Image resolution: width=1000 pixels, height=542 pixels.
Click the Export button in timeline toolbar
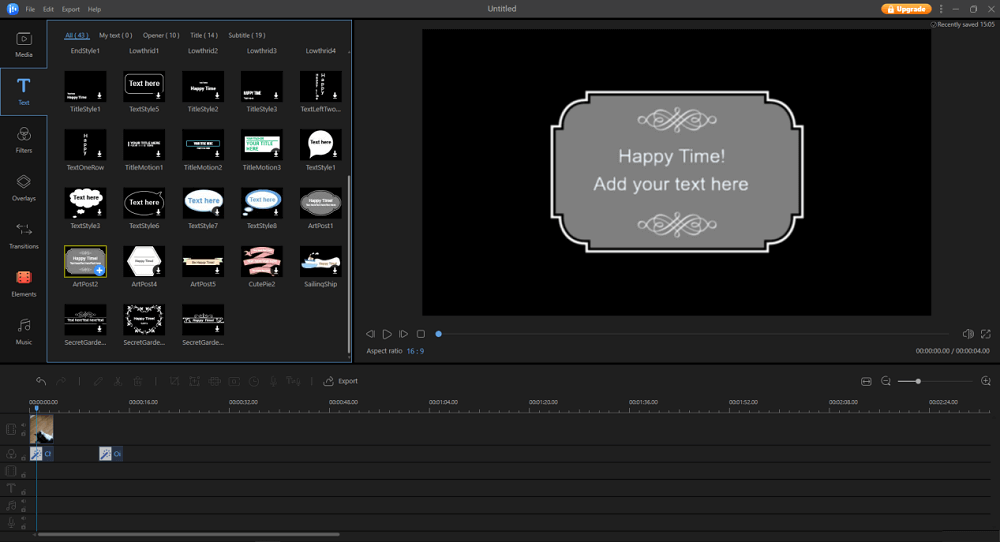point(341,381)
